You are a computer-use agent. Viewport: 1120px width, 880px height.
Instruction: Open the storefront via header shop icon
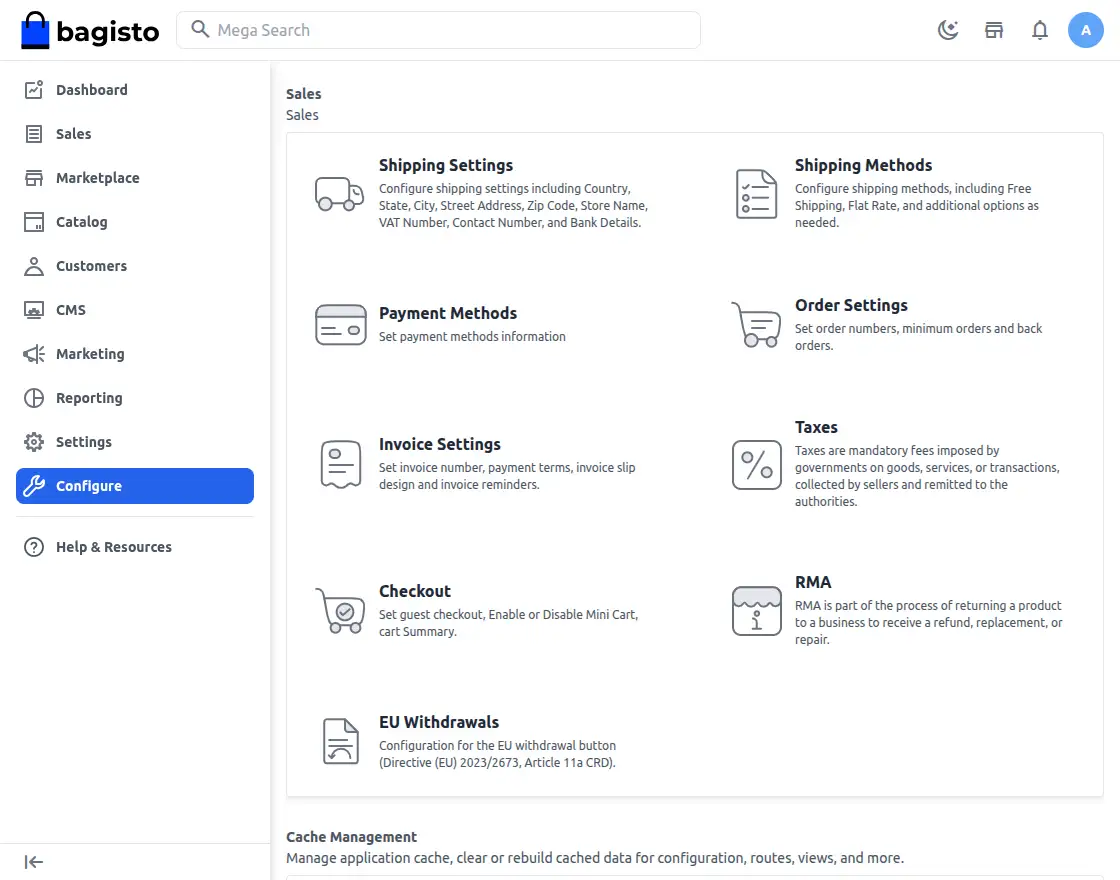click(x=994, y=30)
